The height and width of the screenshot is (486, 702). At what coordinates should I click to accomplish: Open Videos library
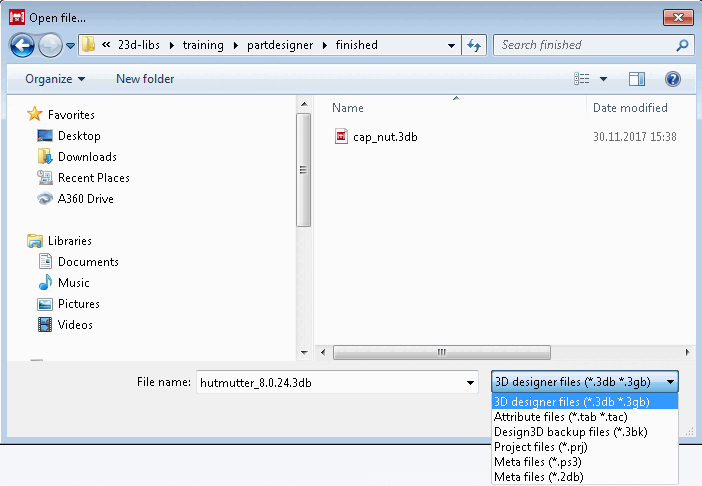(x=65, y=325)
